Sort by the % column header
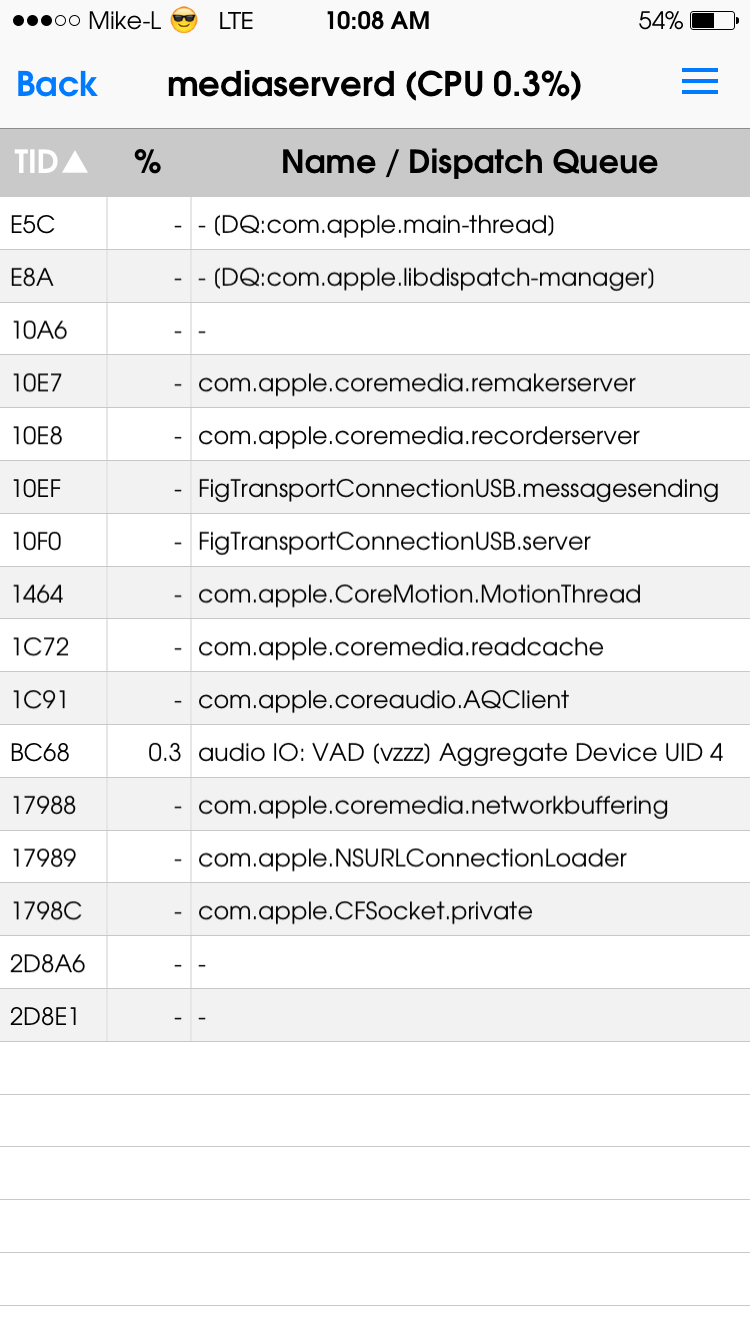Viewport: 750px width, 1334px height. pyautogui.click(x=148, y=162)
